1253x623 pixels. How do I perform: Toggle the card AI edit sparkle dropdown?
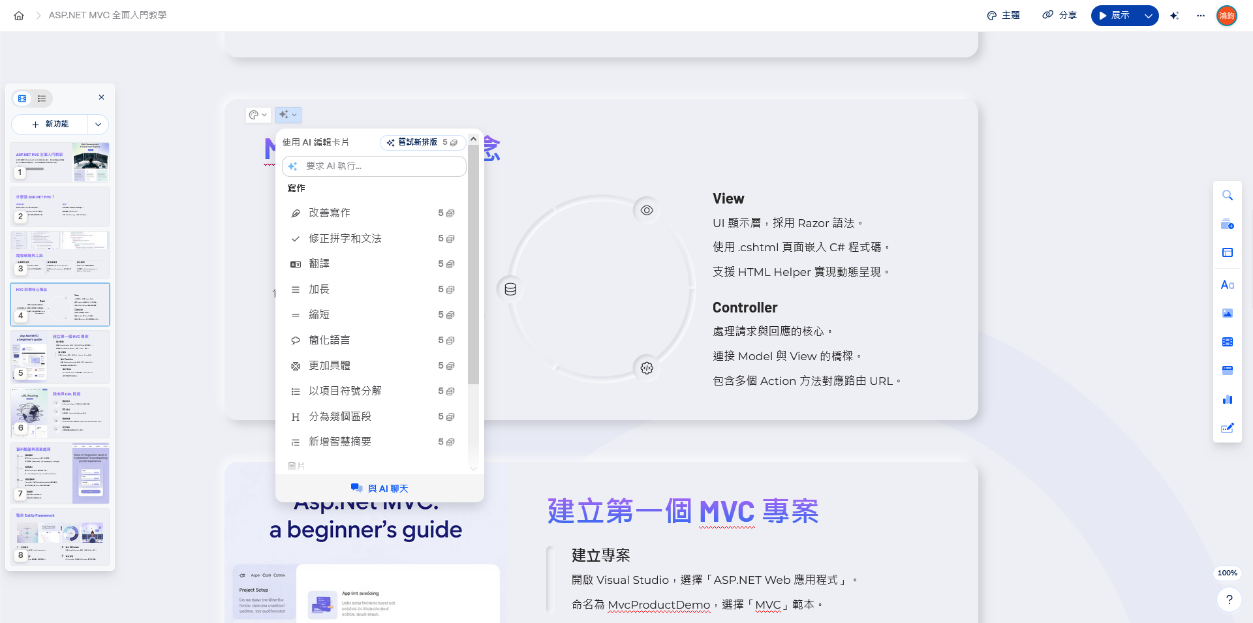point(288,115)
